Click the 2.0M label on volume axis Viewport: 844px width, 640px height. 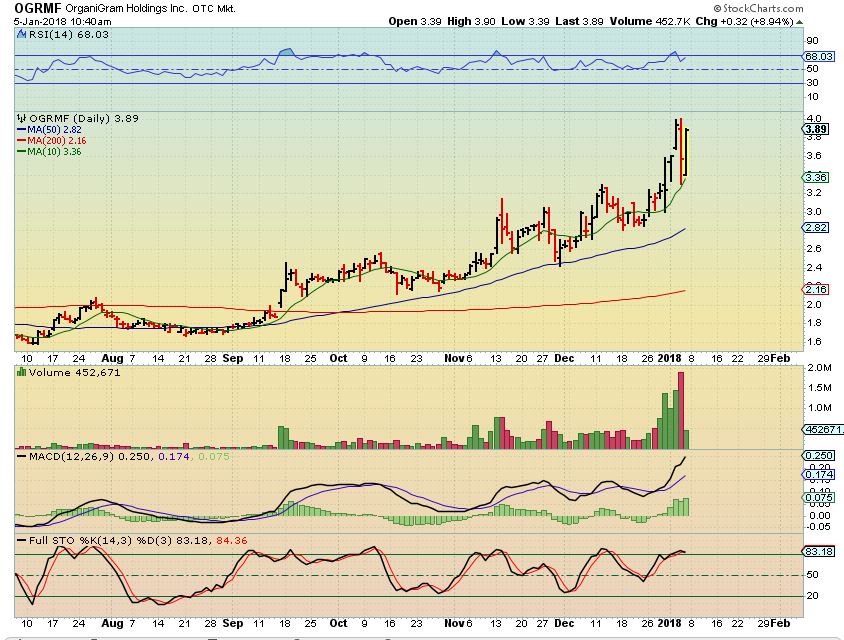click(x=818, y=368)
